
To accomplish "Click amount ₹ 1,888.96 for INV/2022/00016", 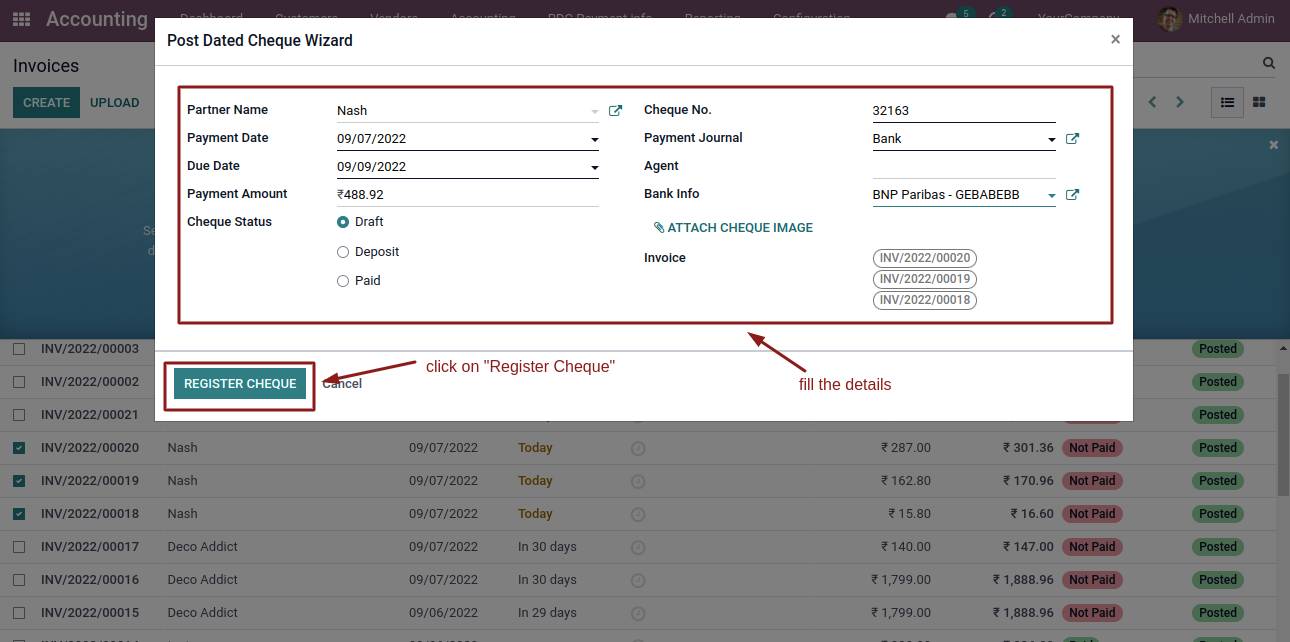I will point(1022,580).
